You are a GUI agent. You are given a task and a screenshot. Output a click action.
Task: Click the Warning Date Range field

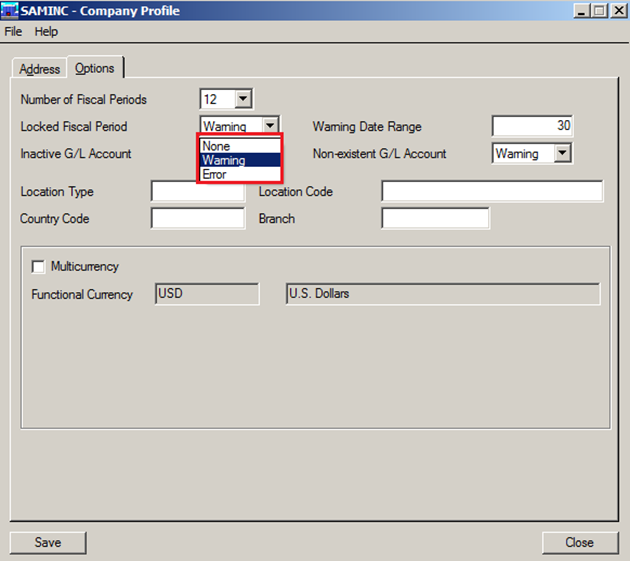pyautogui.click(x=532, y=126)
